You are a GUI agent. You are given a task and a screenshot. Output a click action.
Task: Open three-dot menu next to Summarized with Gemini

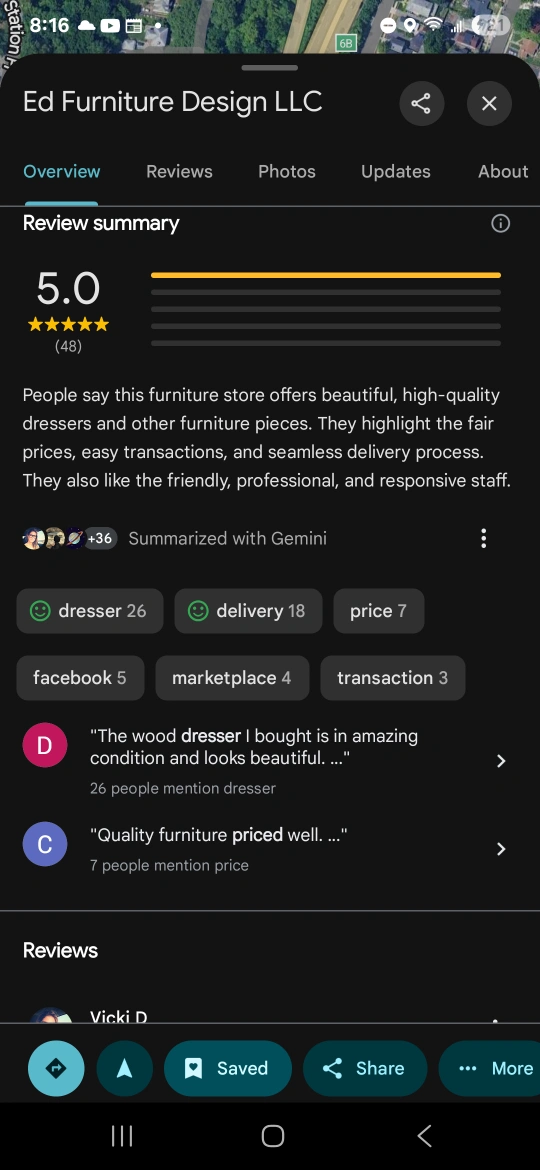[483, 538]
